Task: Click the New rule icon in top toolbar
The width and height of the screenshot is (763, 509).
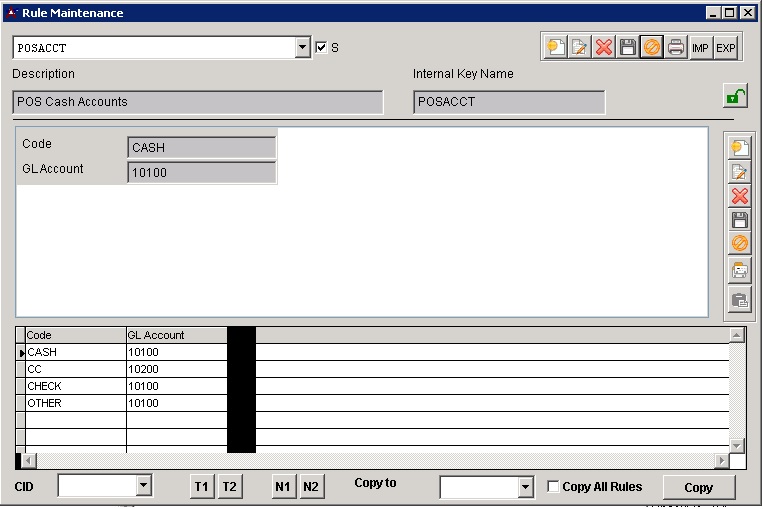Action: 555,47
